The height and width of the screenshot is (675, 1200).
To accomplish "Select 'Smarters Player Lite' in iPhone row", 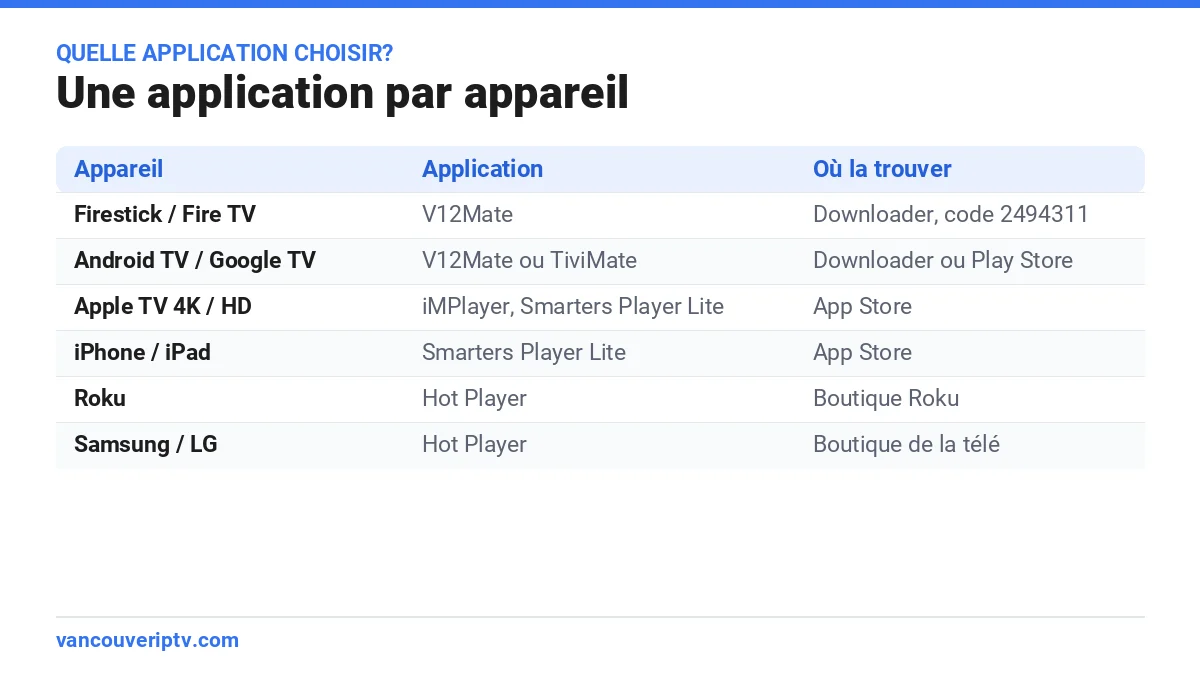I will (x=524, y=352).
